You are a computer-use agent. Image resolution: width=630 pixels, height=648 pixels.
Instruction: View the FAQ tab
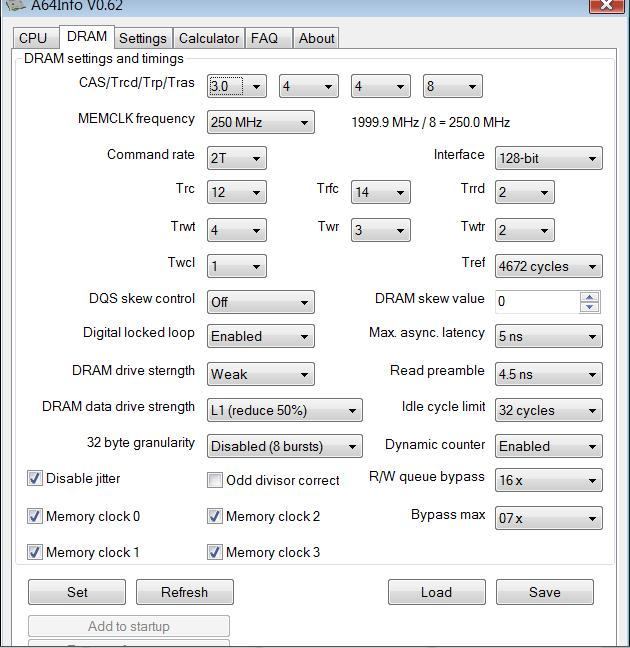269,38
